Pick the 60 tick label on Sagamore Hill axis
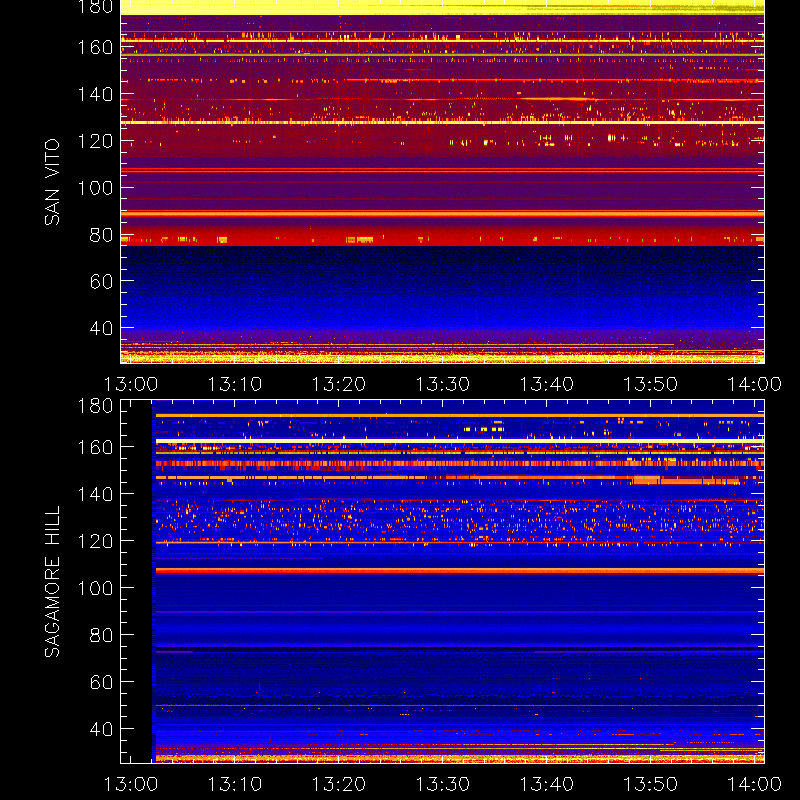 coord(101,682)
